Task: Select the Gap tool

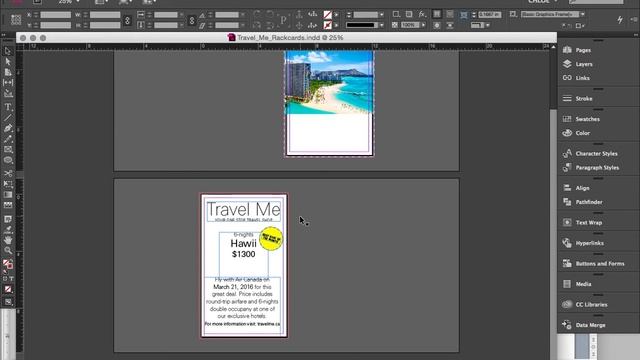Action: click(x=8, y=82)
